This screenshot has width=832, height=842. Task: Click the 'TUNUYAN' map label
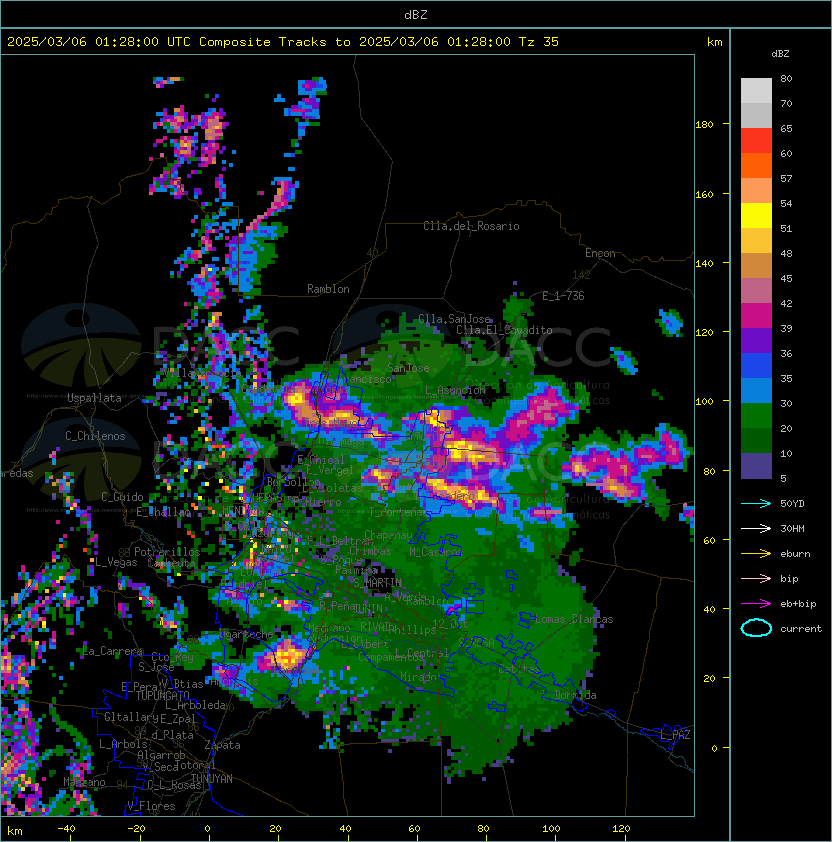[x=212, y=778]
